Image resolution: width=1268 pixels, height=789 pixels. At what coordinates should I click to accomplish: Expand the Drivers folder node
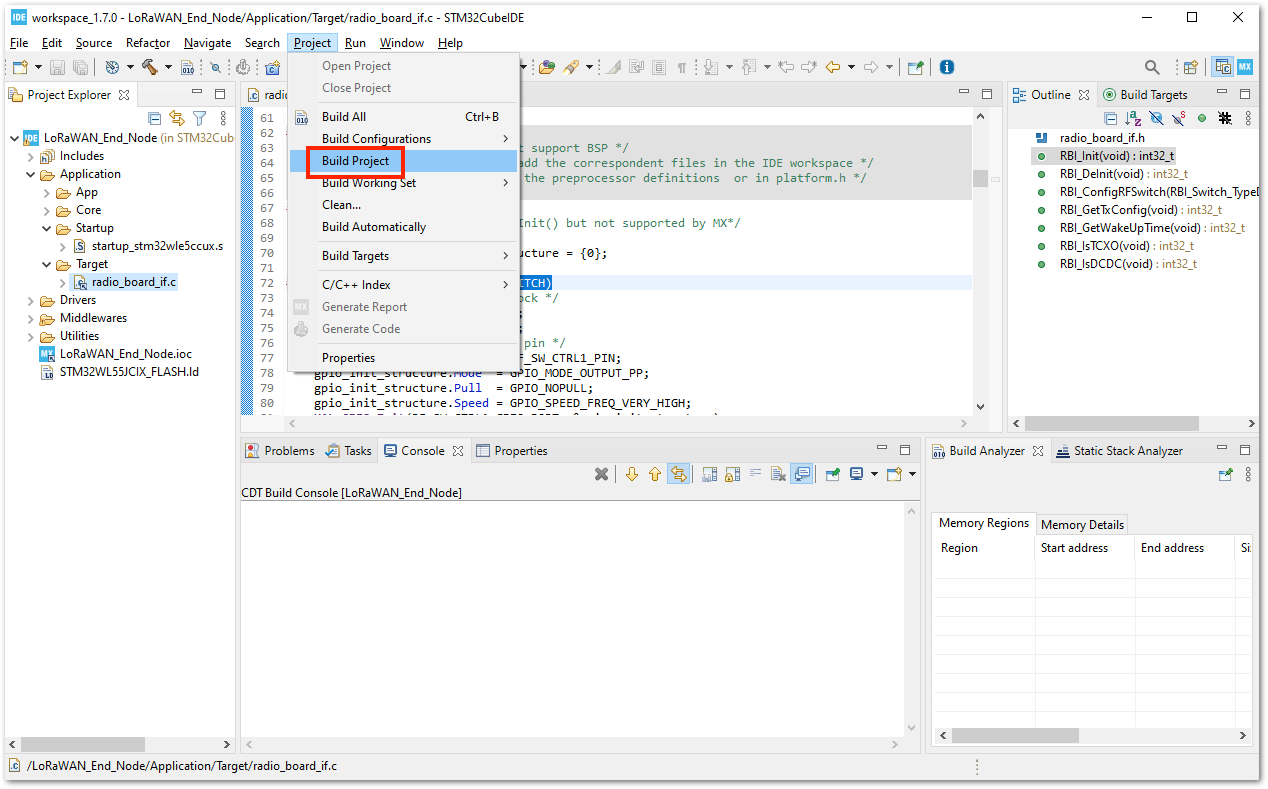click(30, 300)
